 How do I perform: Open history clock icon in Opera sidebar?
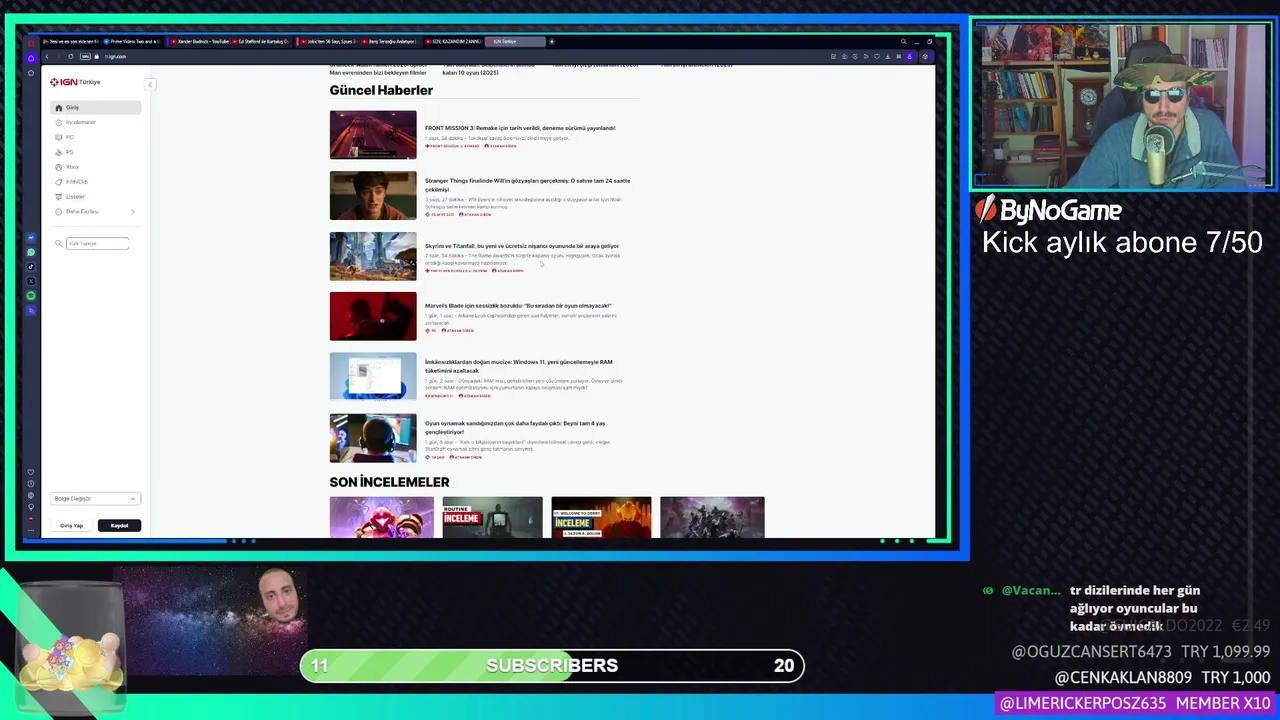coord(31,484)
